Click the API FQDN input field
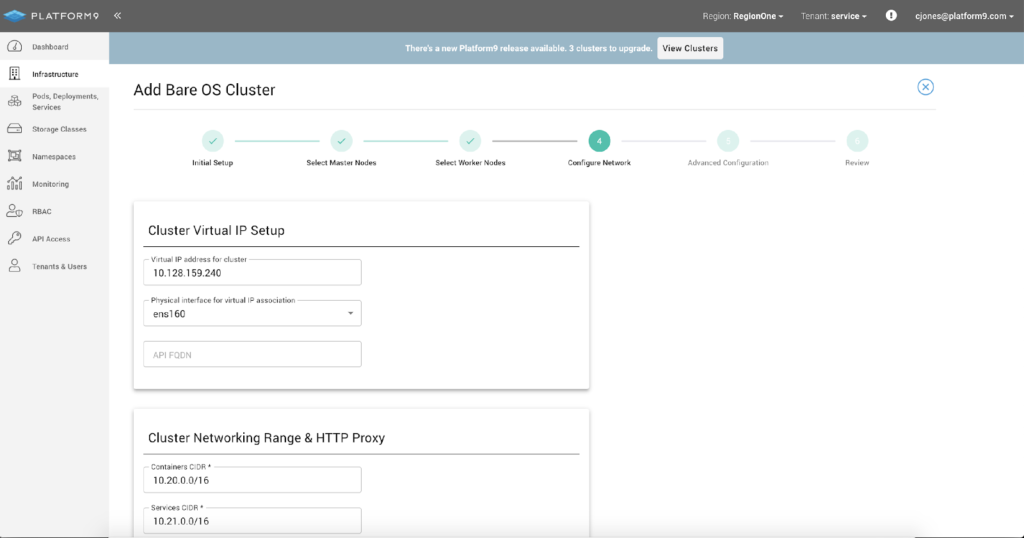 (x=252, y=354)
